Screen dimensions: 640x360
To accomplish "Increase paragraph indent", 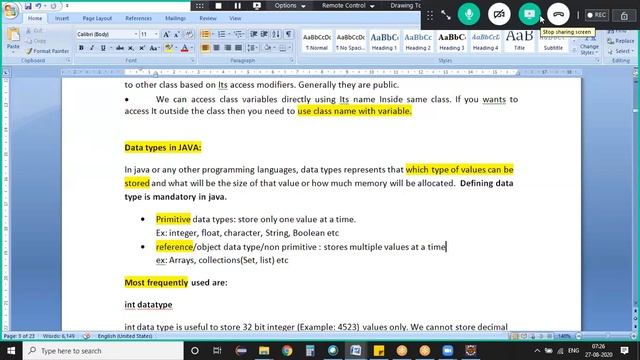I will coord(264,34).
